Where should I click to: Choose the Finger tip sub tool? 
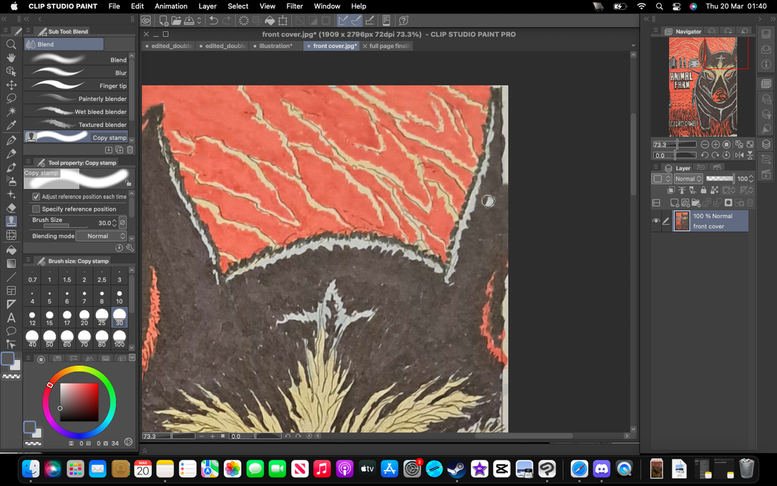click(x=76, y=86)
